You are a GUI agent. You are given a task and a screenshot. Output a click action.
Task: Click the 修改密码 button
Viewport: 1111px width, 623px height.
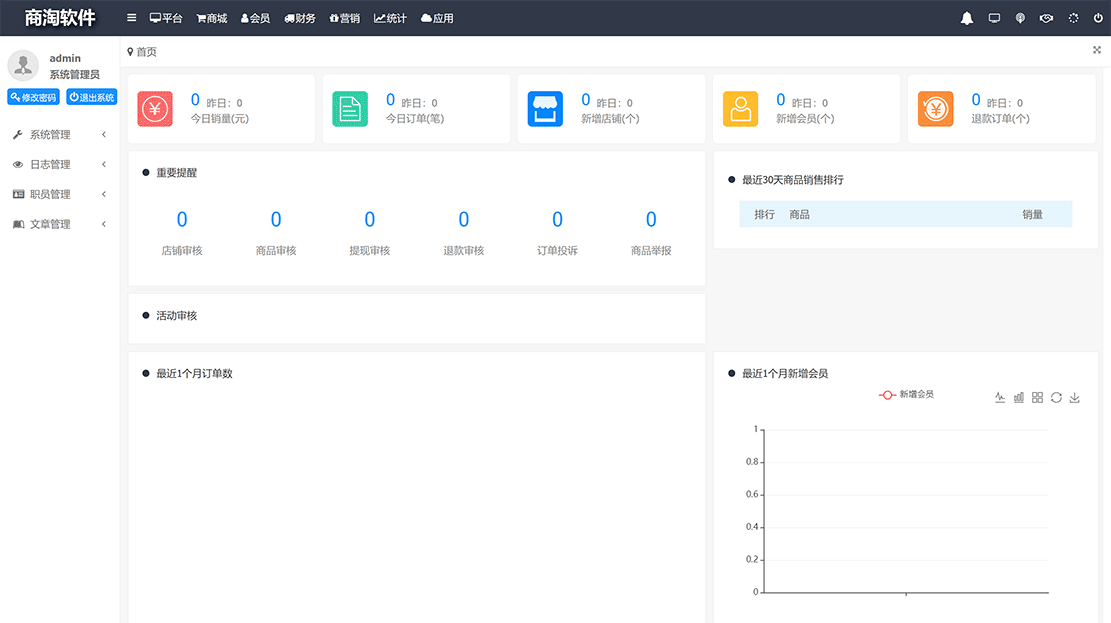pos(33,97)
